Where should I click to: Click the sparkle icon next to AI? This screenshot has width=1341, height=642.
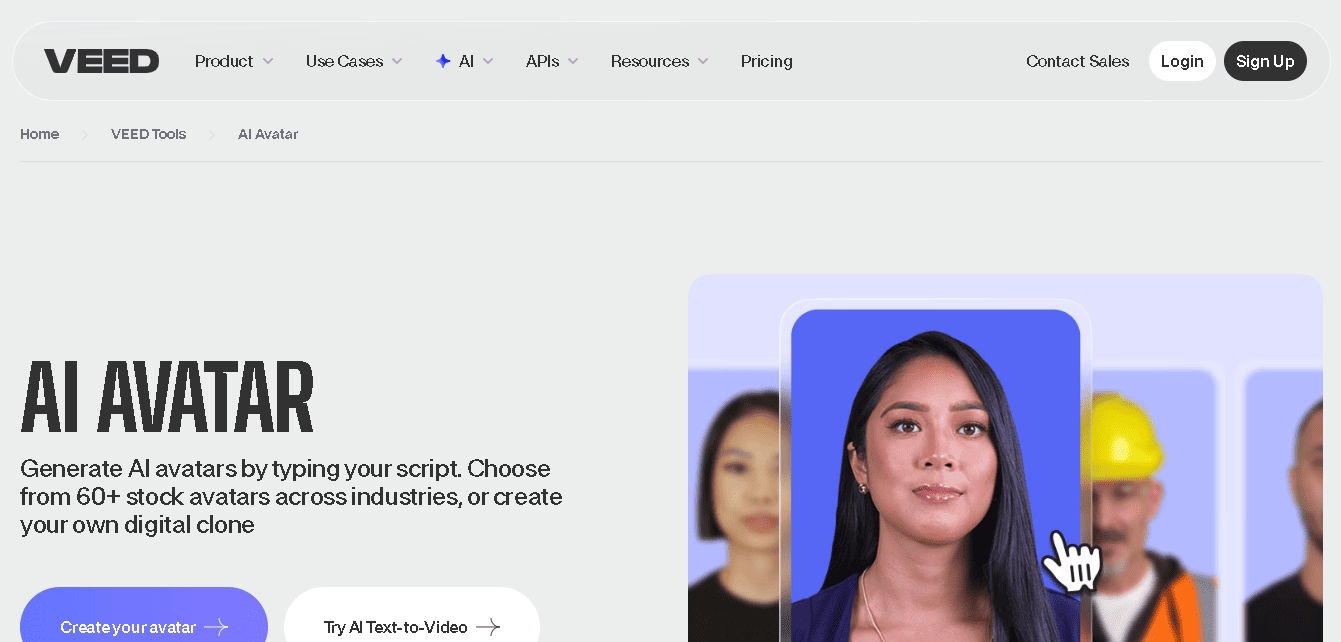[443, 61]
